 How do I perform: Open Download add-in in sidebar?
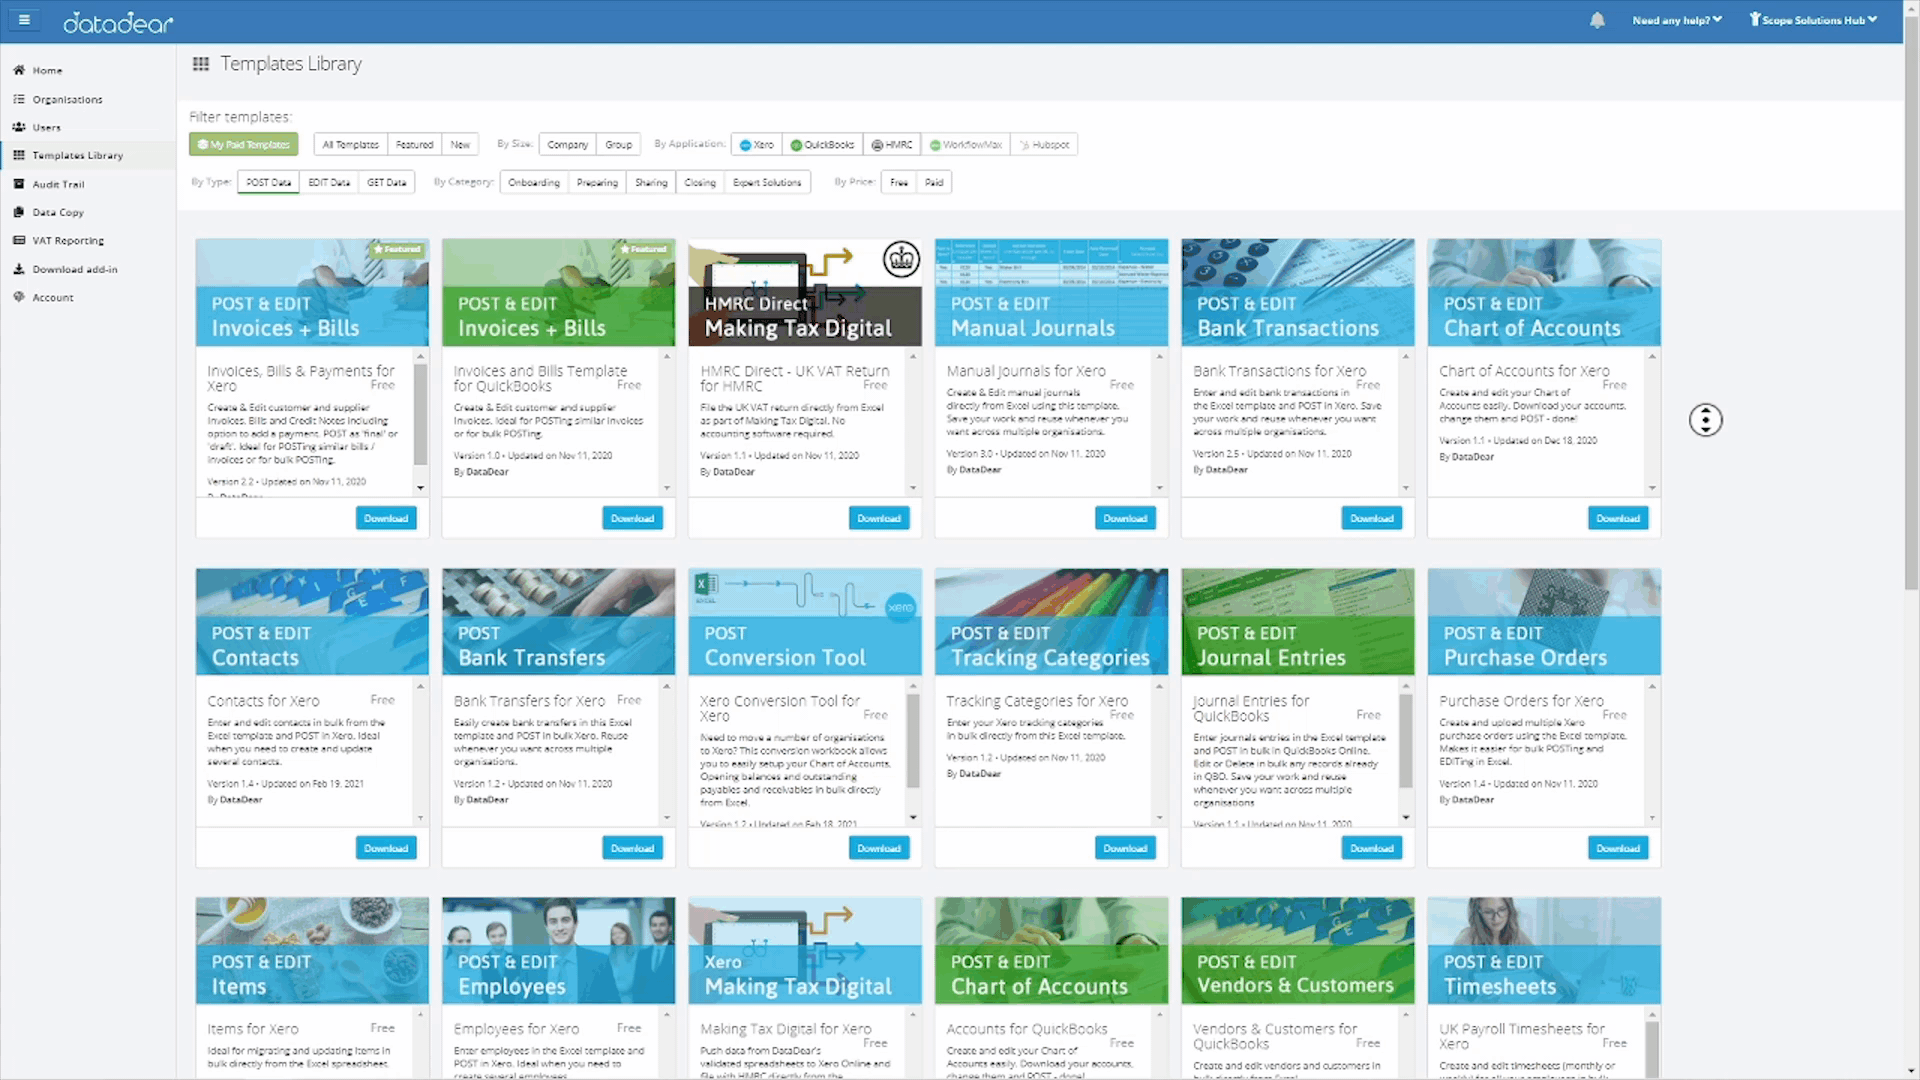tap(74, 269)
